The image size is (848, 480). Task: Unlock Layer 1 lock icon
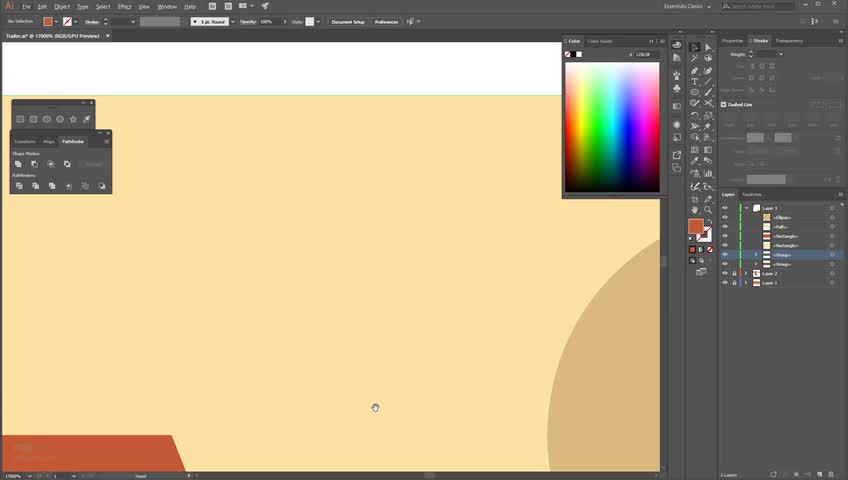click(734, 283)
